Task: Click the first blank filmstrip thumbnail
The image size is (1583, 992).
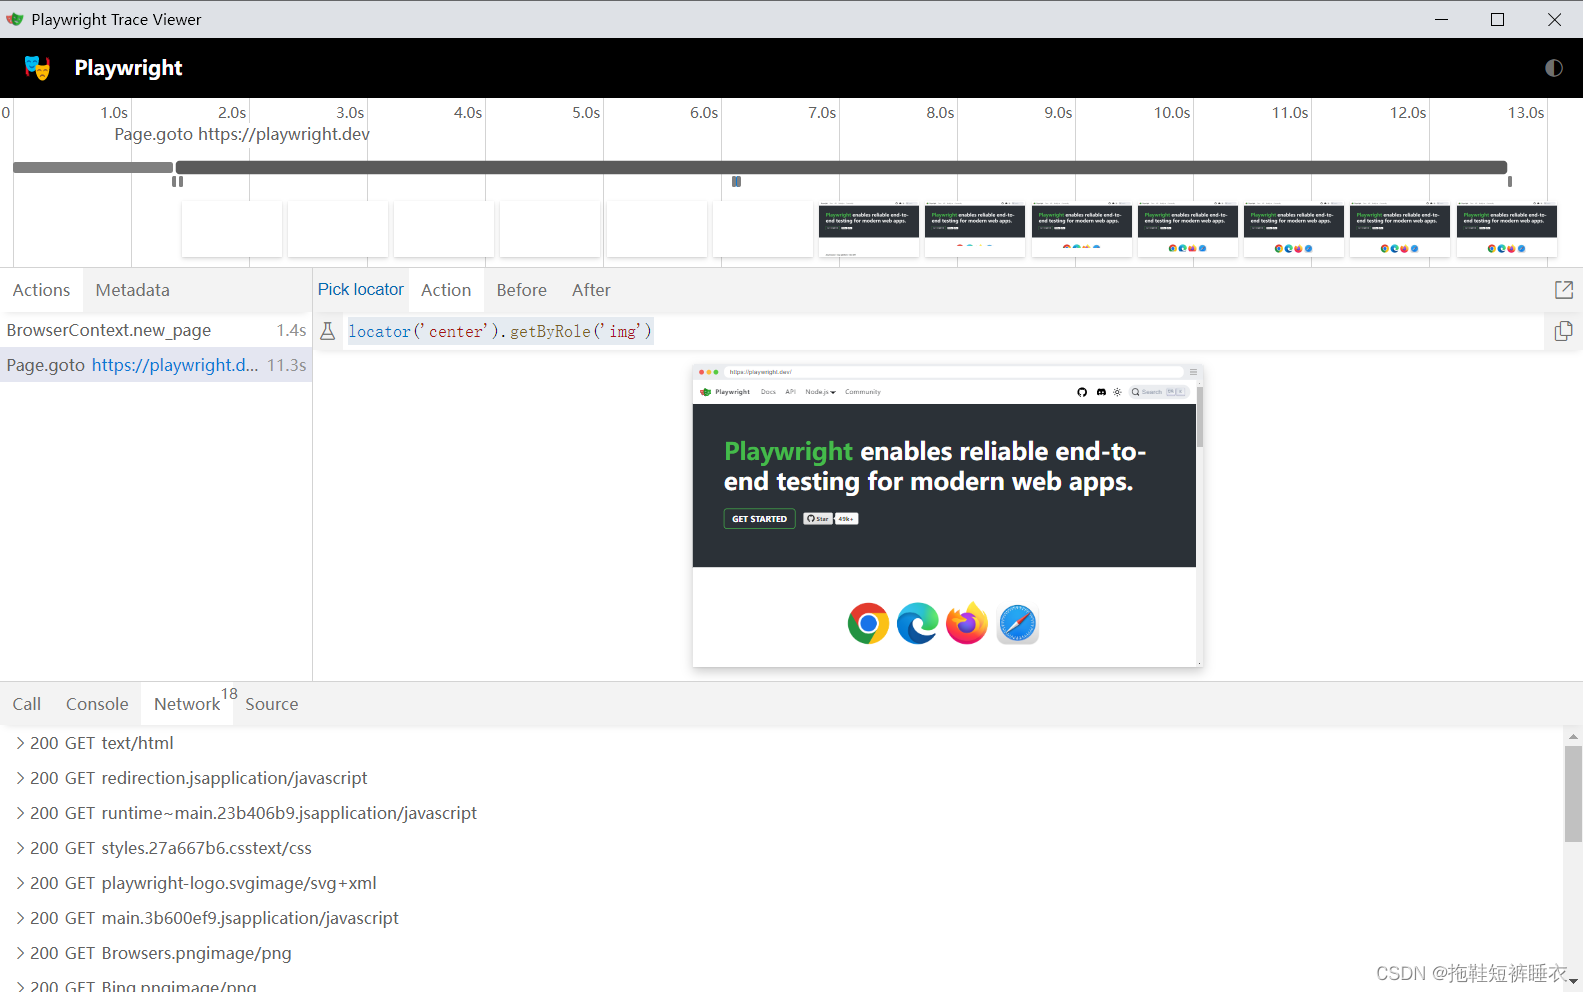Action: click(x=232, y=229)
